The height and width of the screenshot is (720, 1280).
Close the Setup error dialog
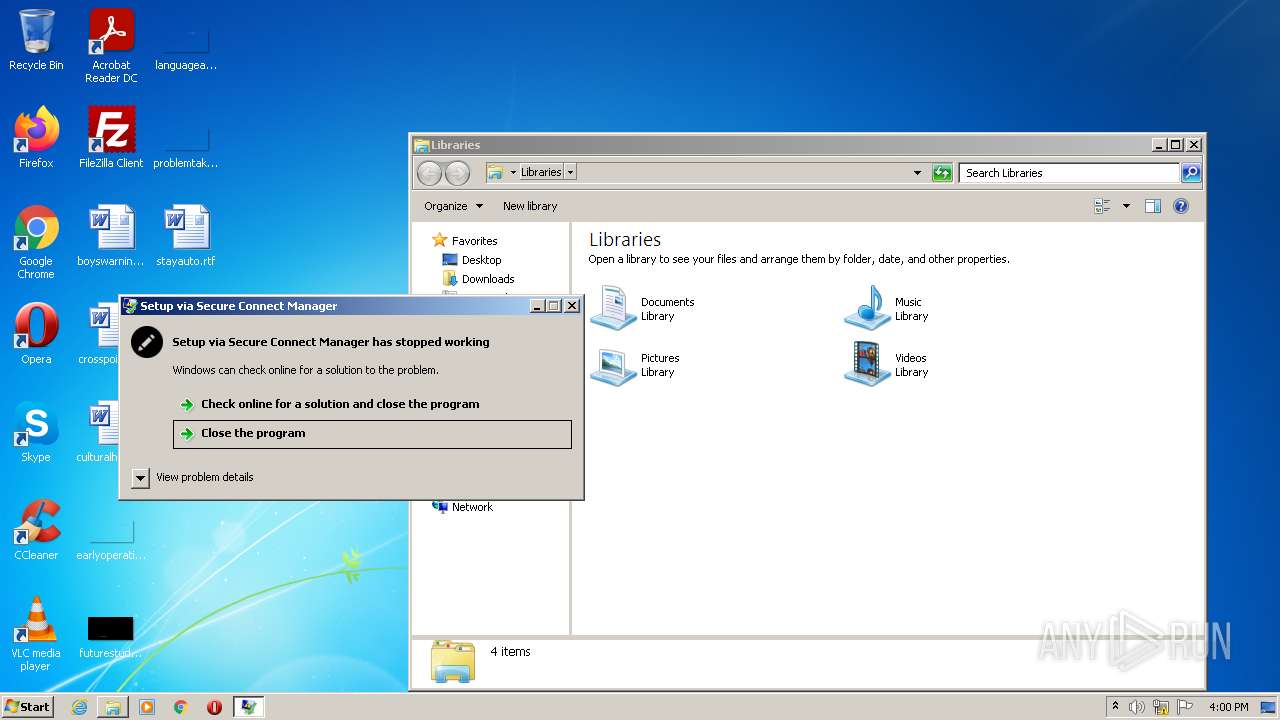[572, 306]
